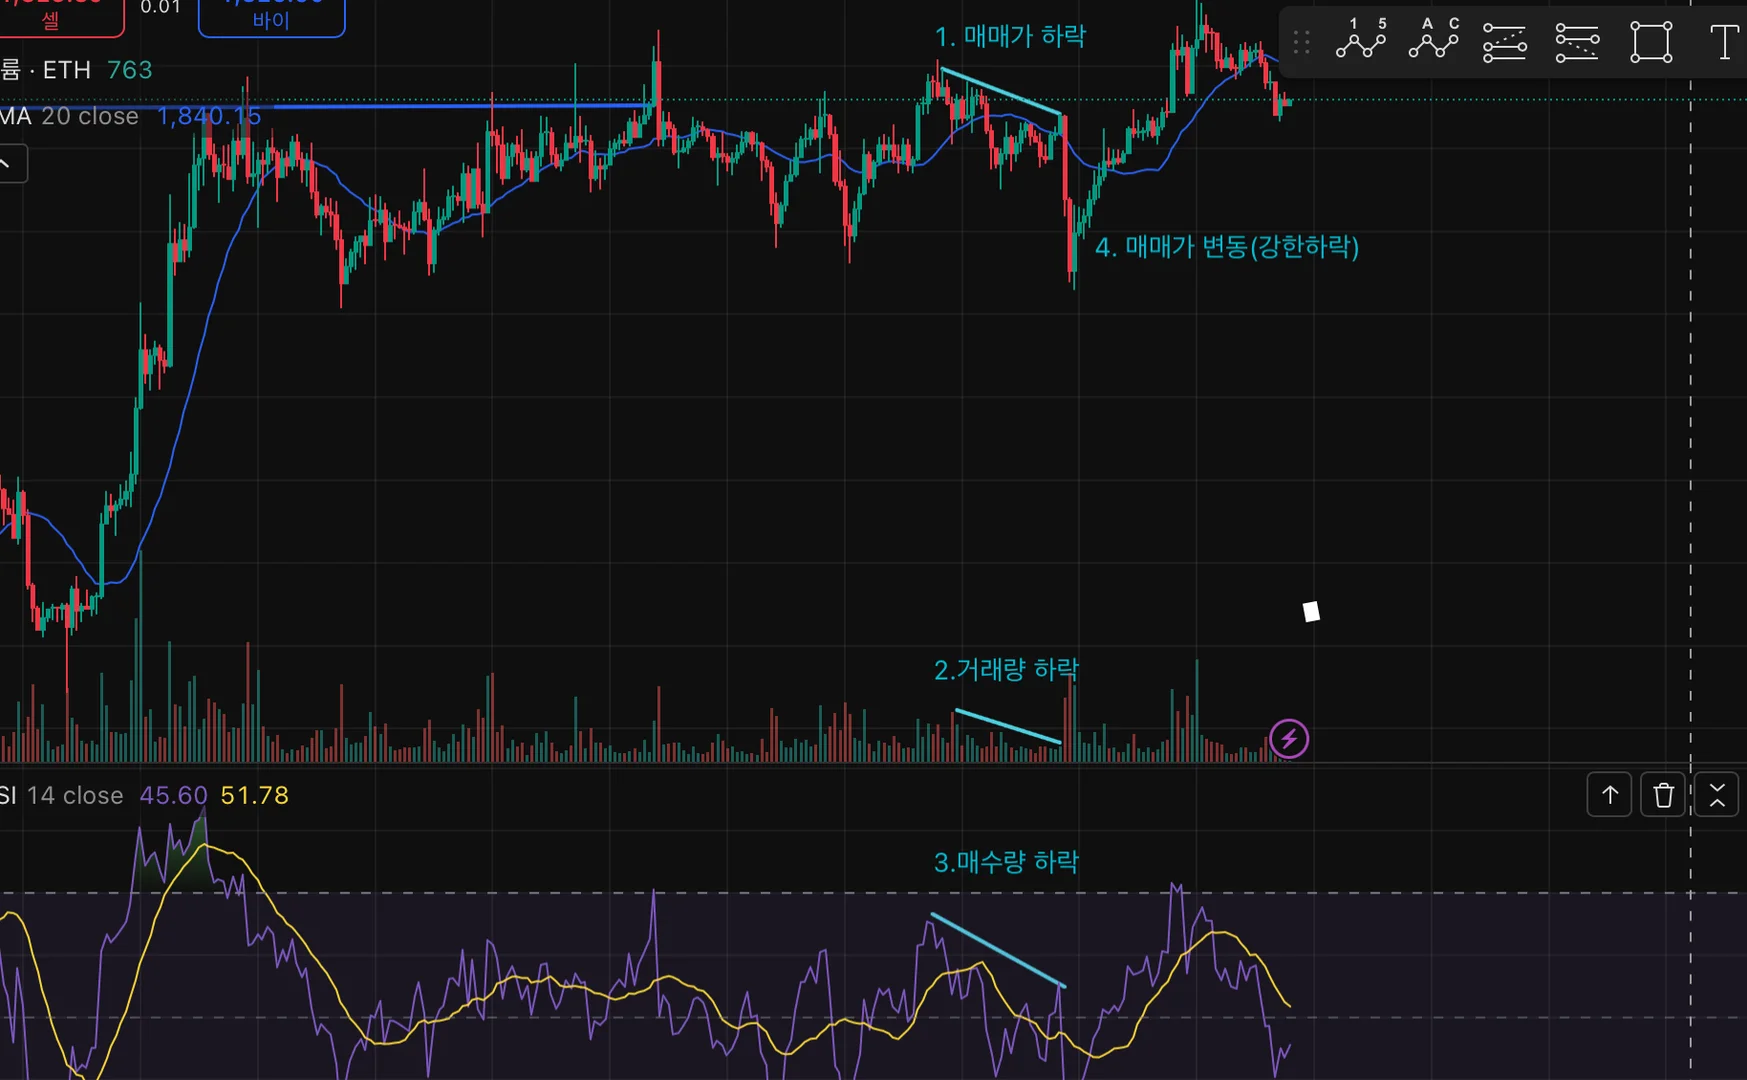This screenshot has height=1080, width=1747.
Task: Grab the drawing toolbar drag handle
Action: pyautogui.click(x=1301, y=42)
